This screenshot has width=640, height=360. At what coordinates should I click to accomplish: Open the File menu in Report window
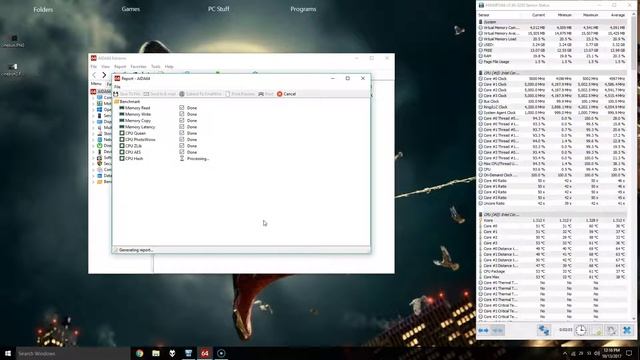click(117, 87)
